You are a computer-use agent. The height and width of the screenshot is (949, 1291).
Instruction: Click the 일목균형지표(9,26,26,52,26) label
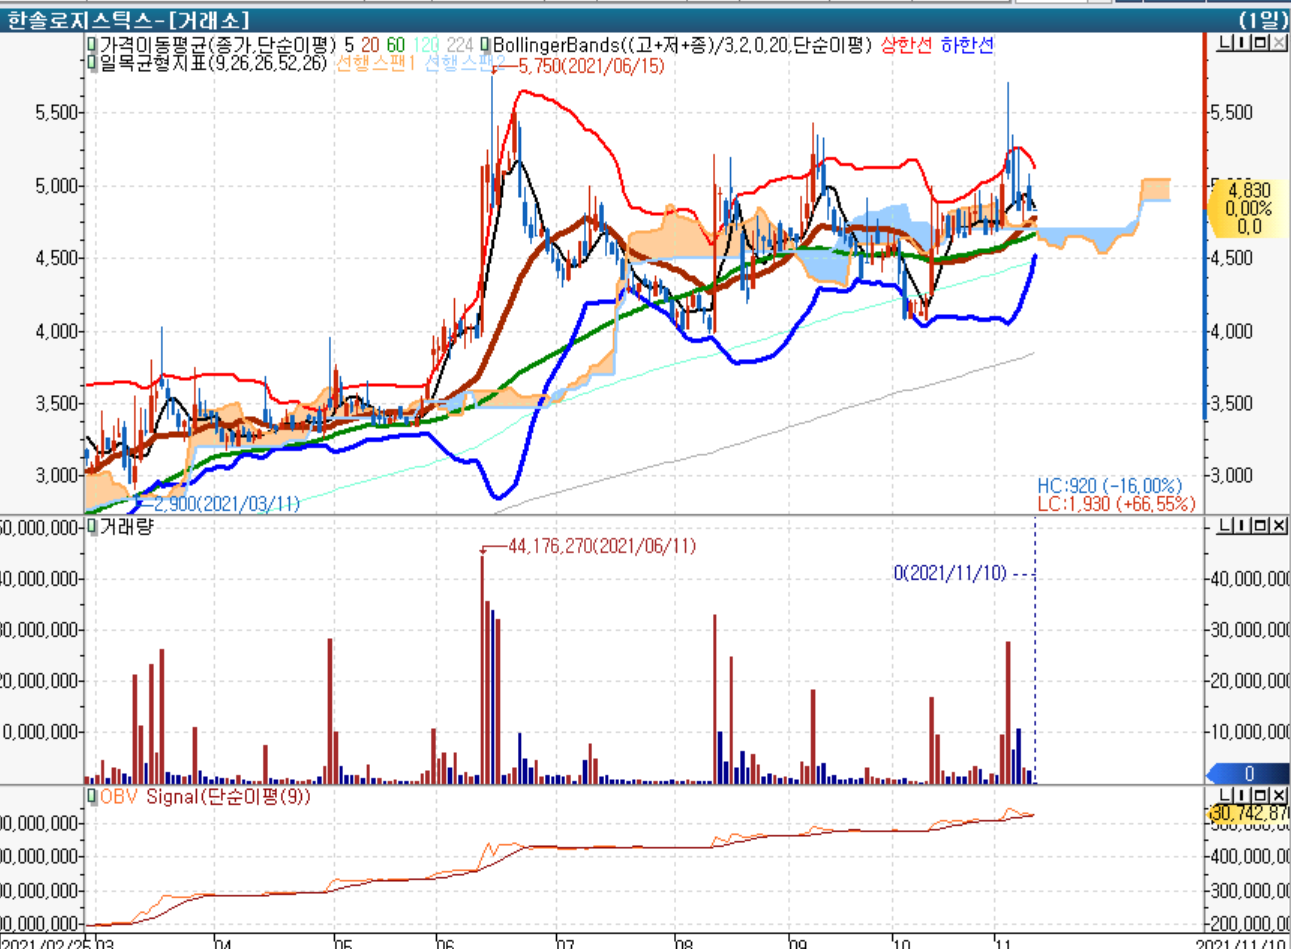tap(213, 63)
